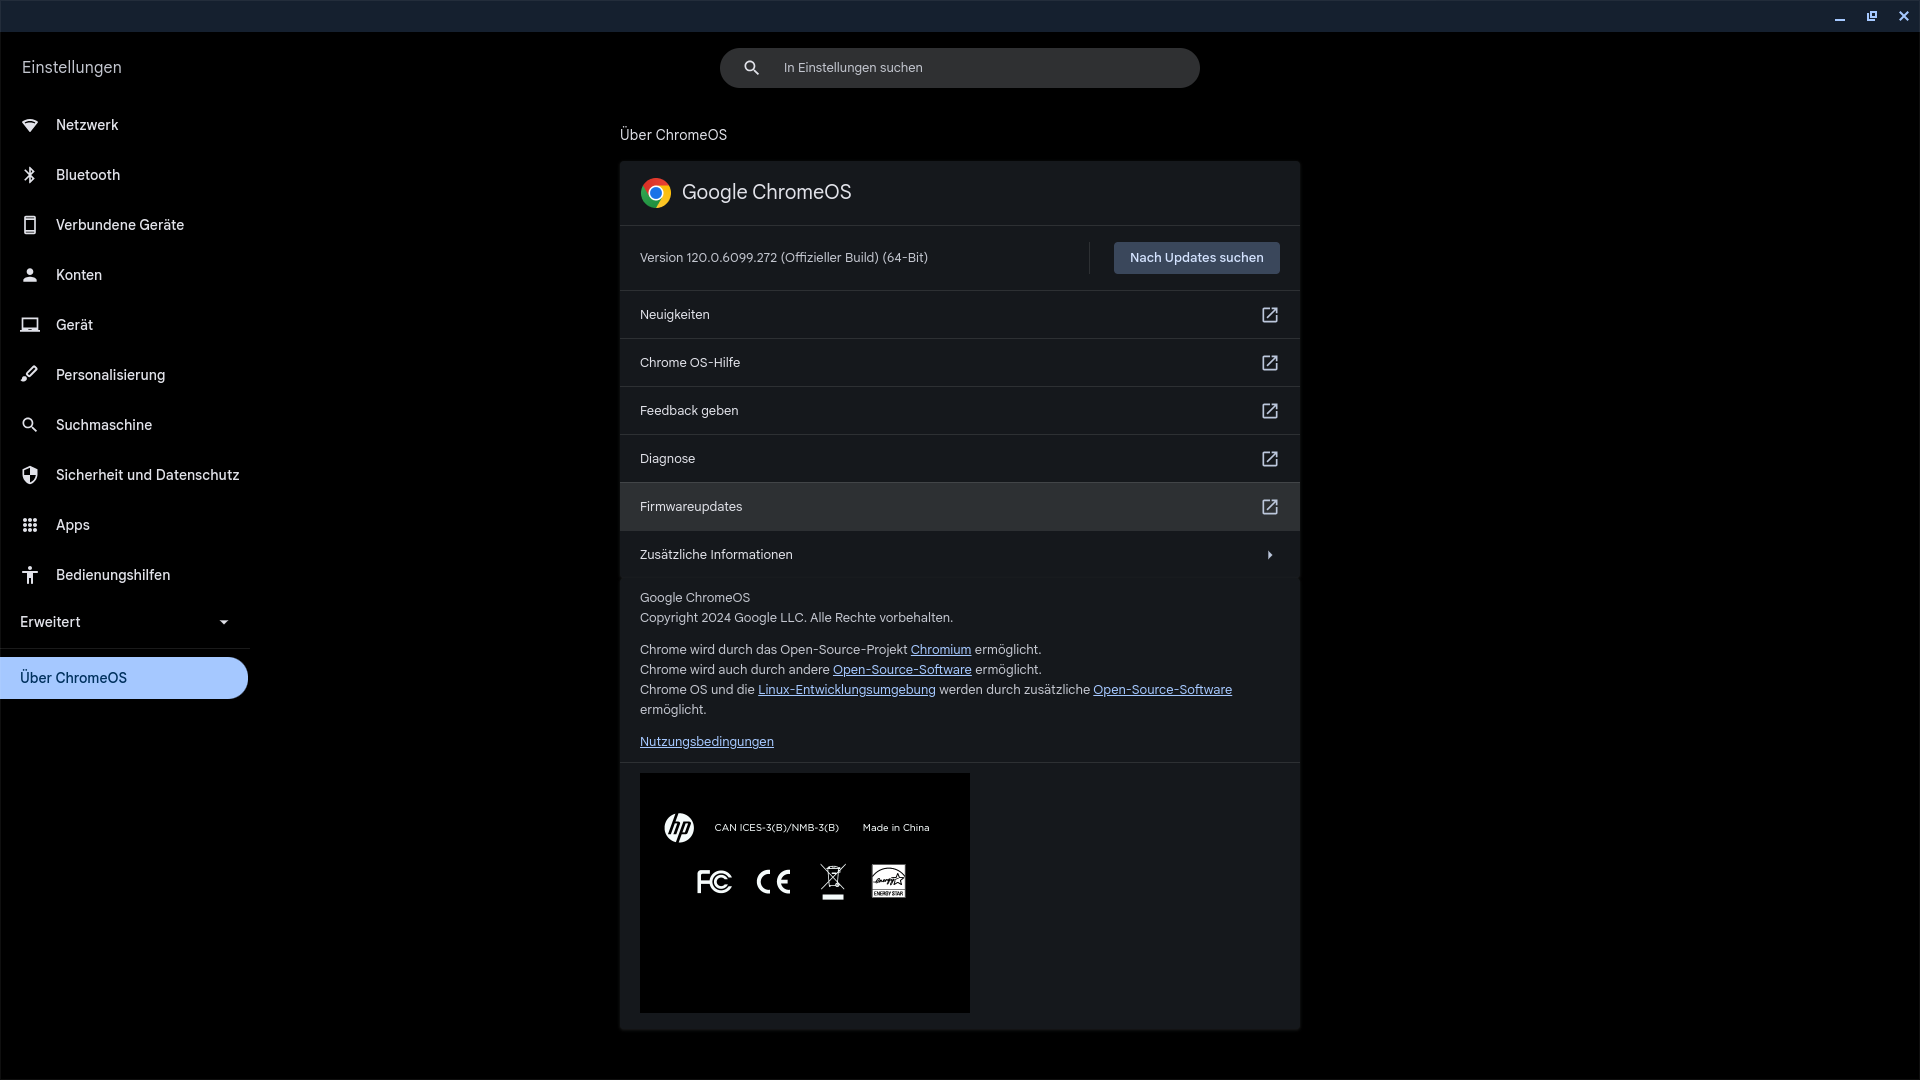Open the Suchmaschine settings page
The width and height of the screenshot is (1920, 1080).
[104, 425]
